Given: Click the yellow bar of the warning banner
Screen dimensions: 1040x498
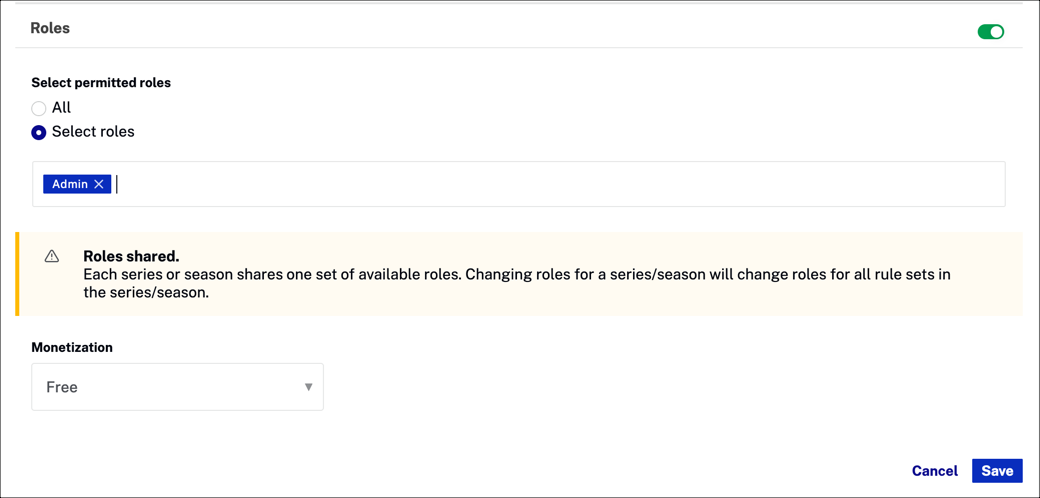Looking at the screenshot, I should pyautogui.click(x=18, y=274).
